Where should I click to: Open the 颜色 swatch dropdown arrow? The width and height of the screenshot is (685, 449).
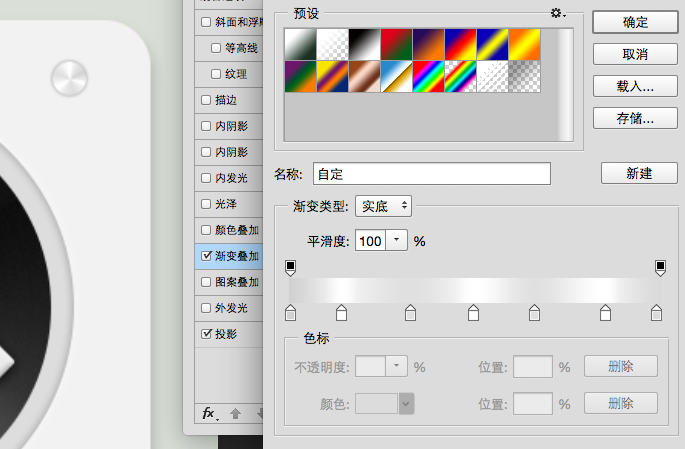[406, 404]
